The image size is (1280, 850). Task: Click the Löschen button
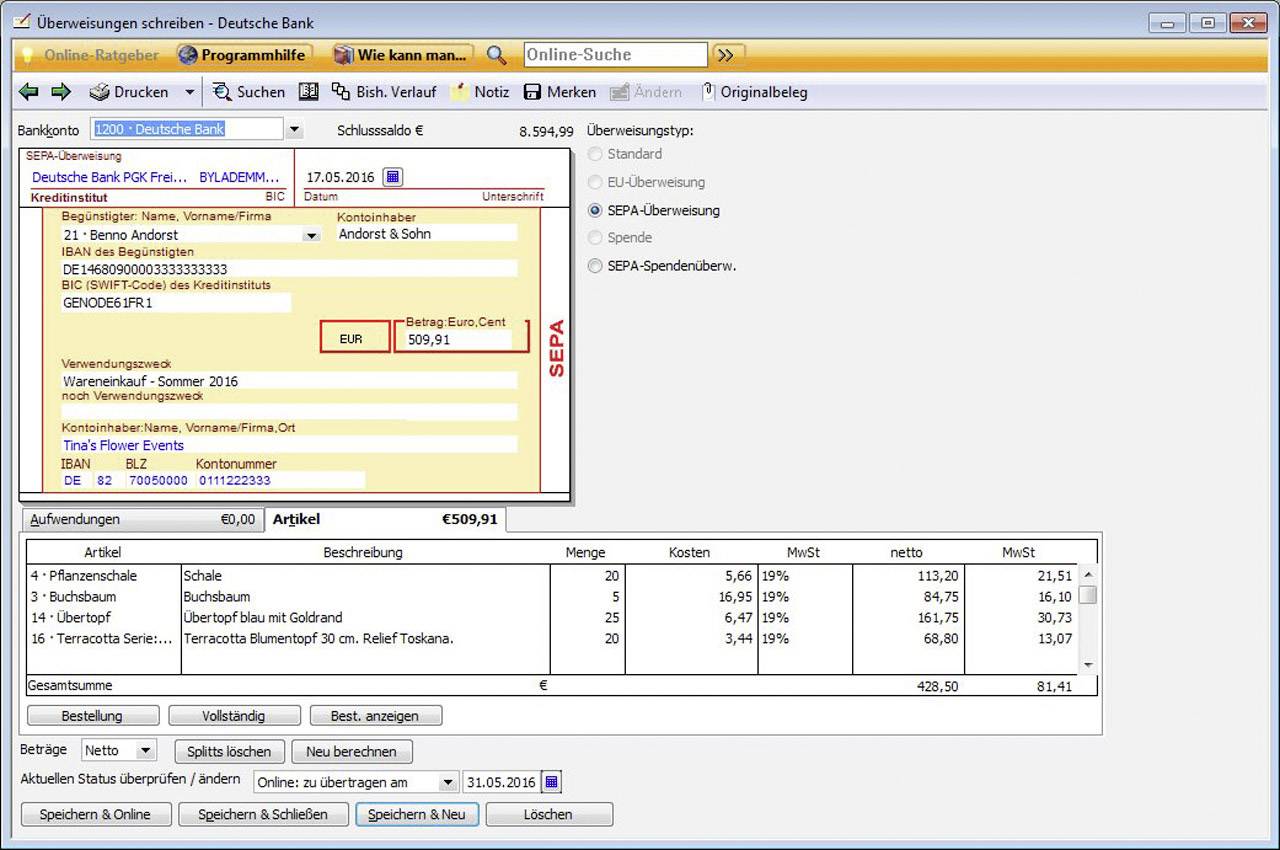tap(549, 814)
